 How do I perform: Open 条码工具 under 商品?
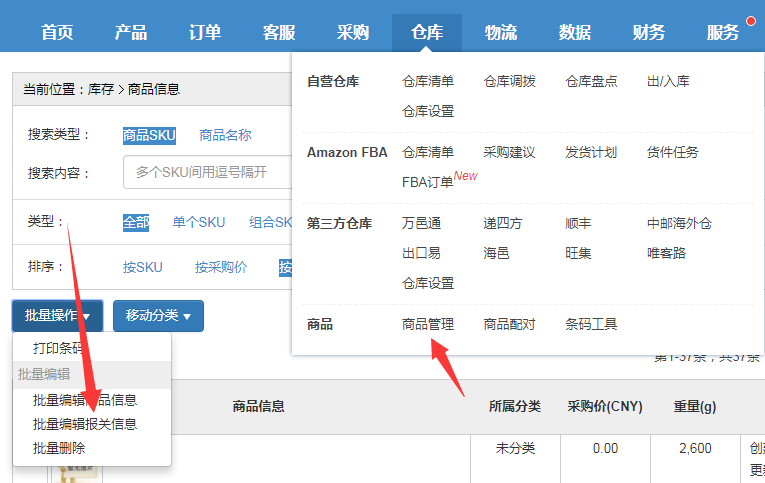[x=591, y=324]
